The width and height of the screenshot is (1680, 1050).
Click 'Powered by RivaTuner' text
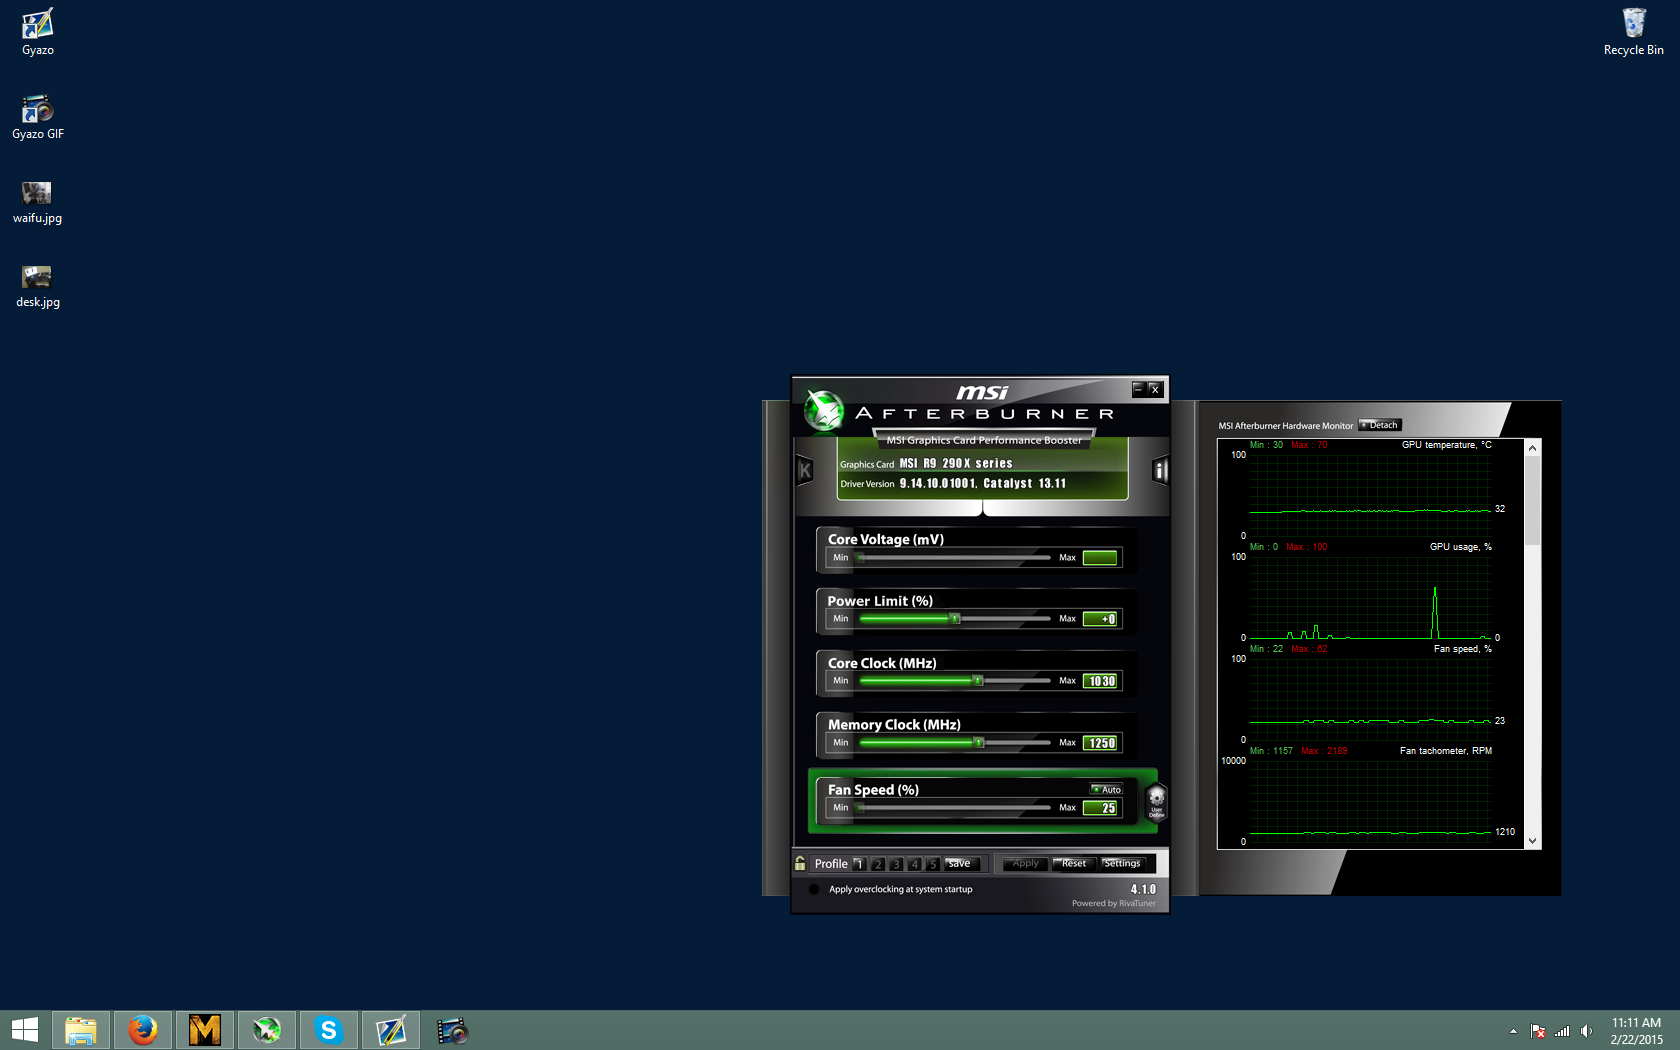(x=1114, y=903)
